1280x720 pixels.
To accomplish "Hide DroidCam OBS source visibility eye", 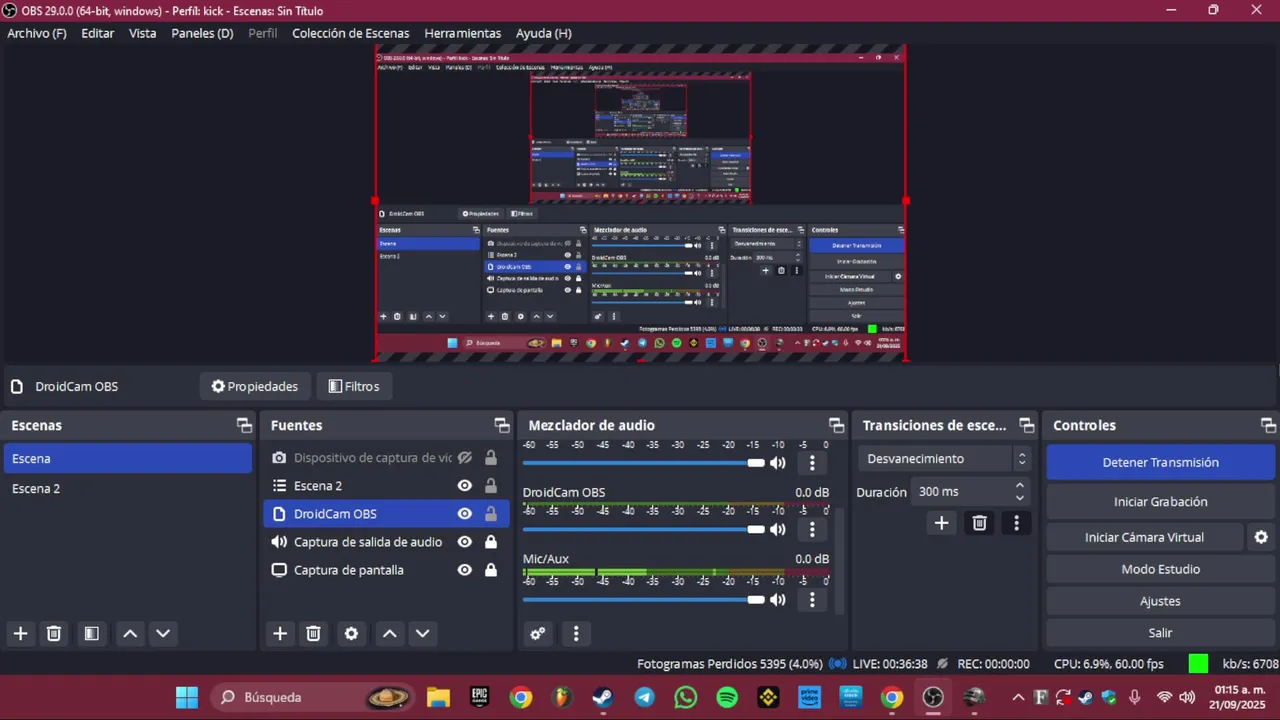I will click(465, 514).
